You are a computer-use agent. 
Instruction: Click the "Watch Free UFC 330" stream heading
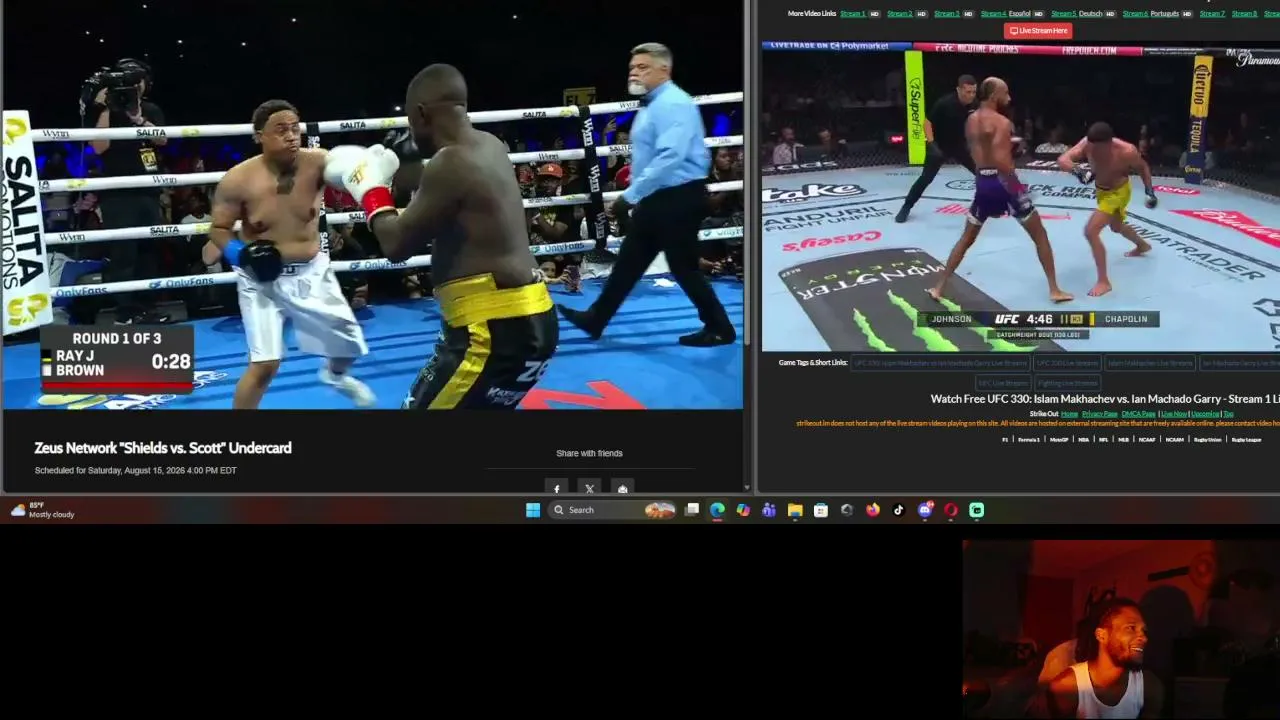click(x=1105, y=399)
